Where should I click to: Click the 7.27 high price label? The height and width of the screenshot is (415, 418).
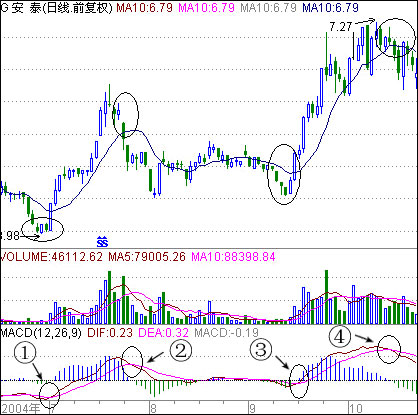(341, 27)
